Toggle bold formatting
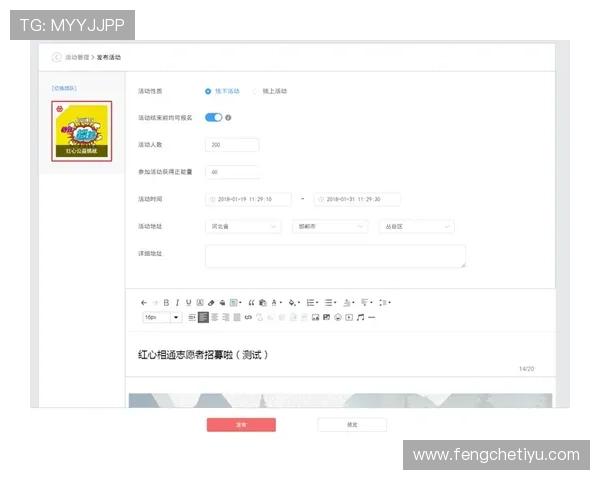The width and height of the screenshot is (600, 480). tap(166, 303)
